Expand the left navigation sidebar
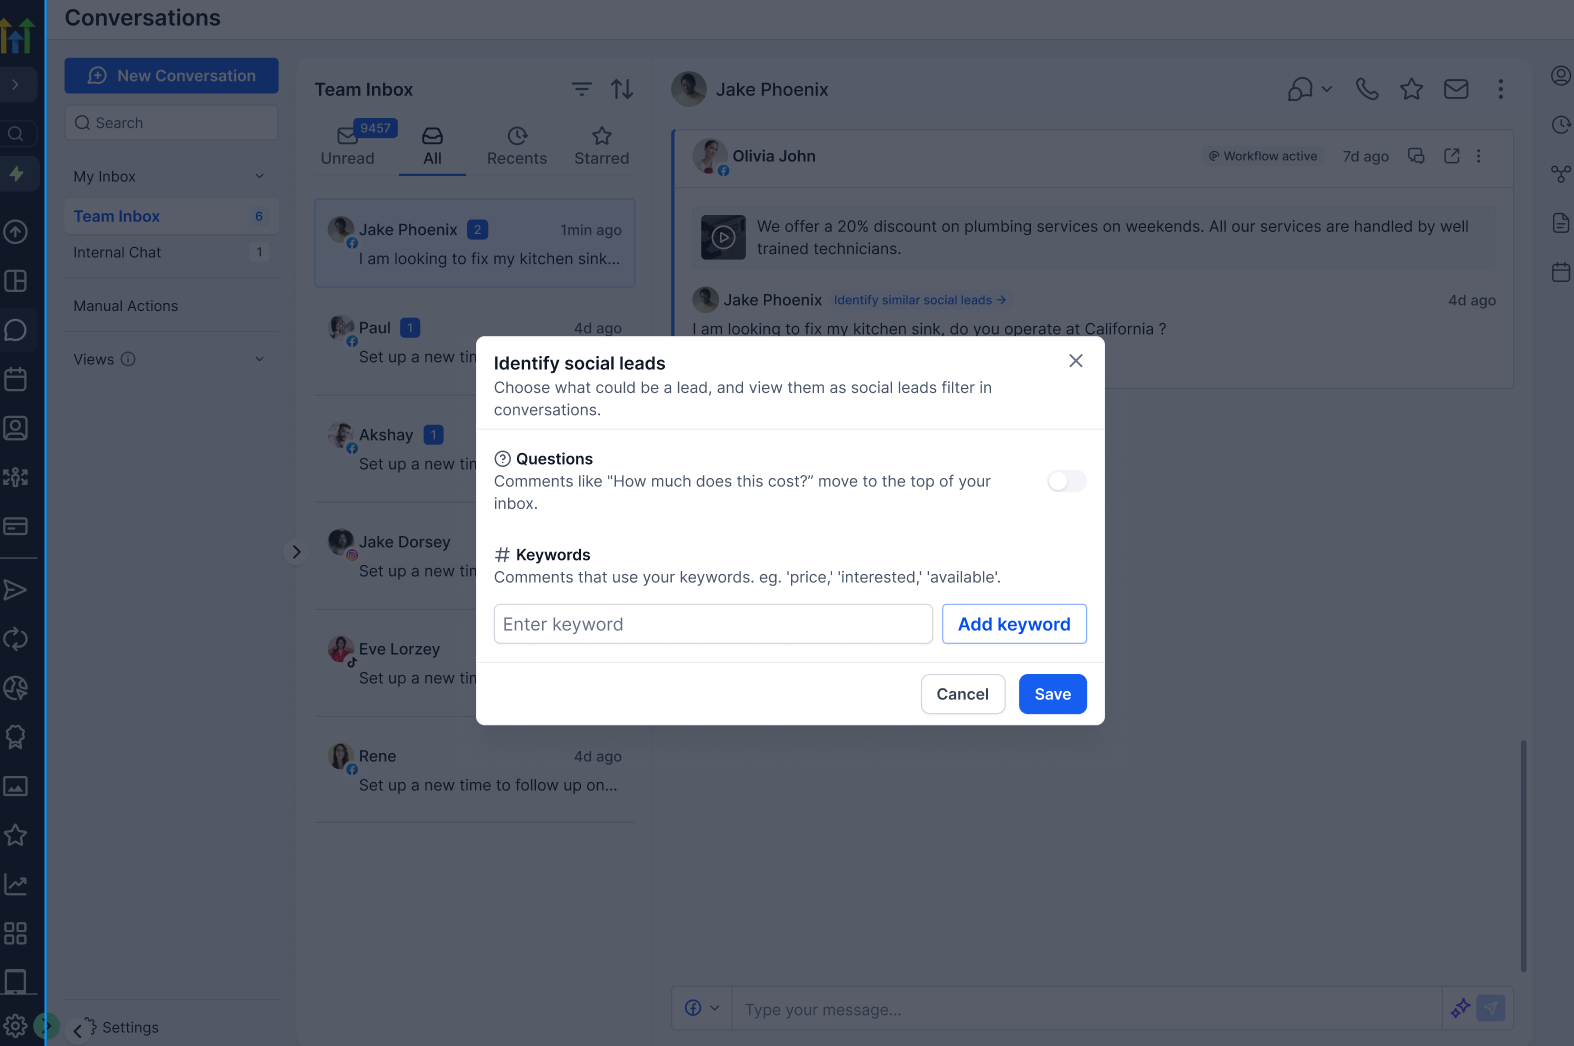1574x1046 pixels. click(x=16, y=85)
